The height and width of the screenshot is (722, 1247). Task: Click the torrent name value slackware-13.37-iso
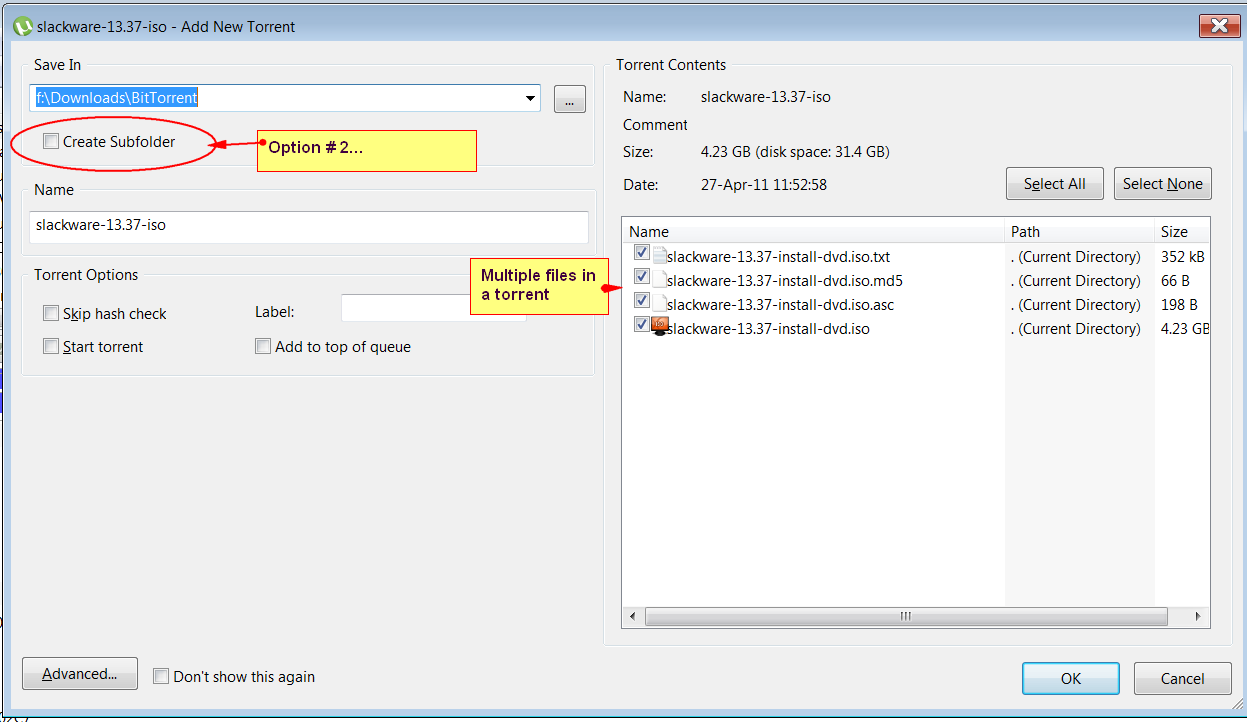pos(766,97)
